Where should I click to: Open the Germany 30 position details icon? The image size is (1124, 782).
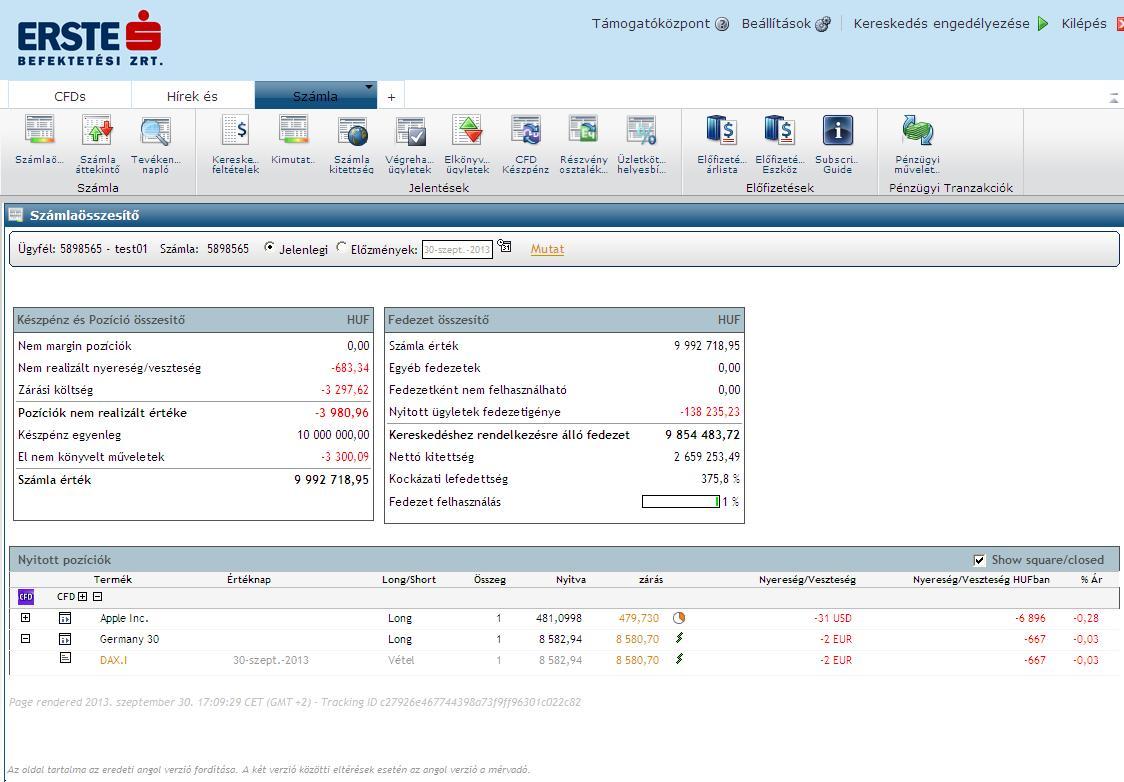65,639
